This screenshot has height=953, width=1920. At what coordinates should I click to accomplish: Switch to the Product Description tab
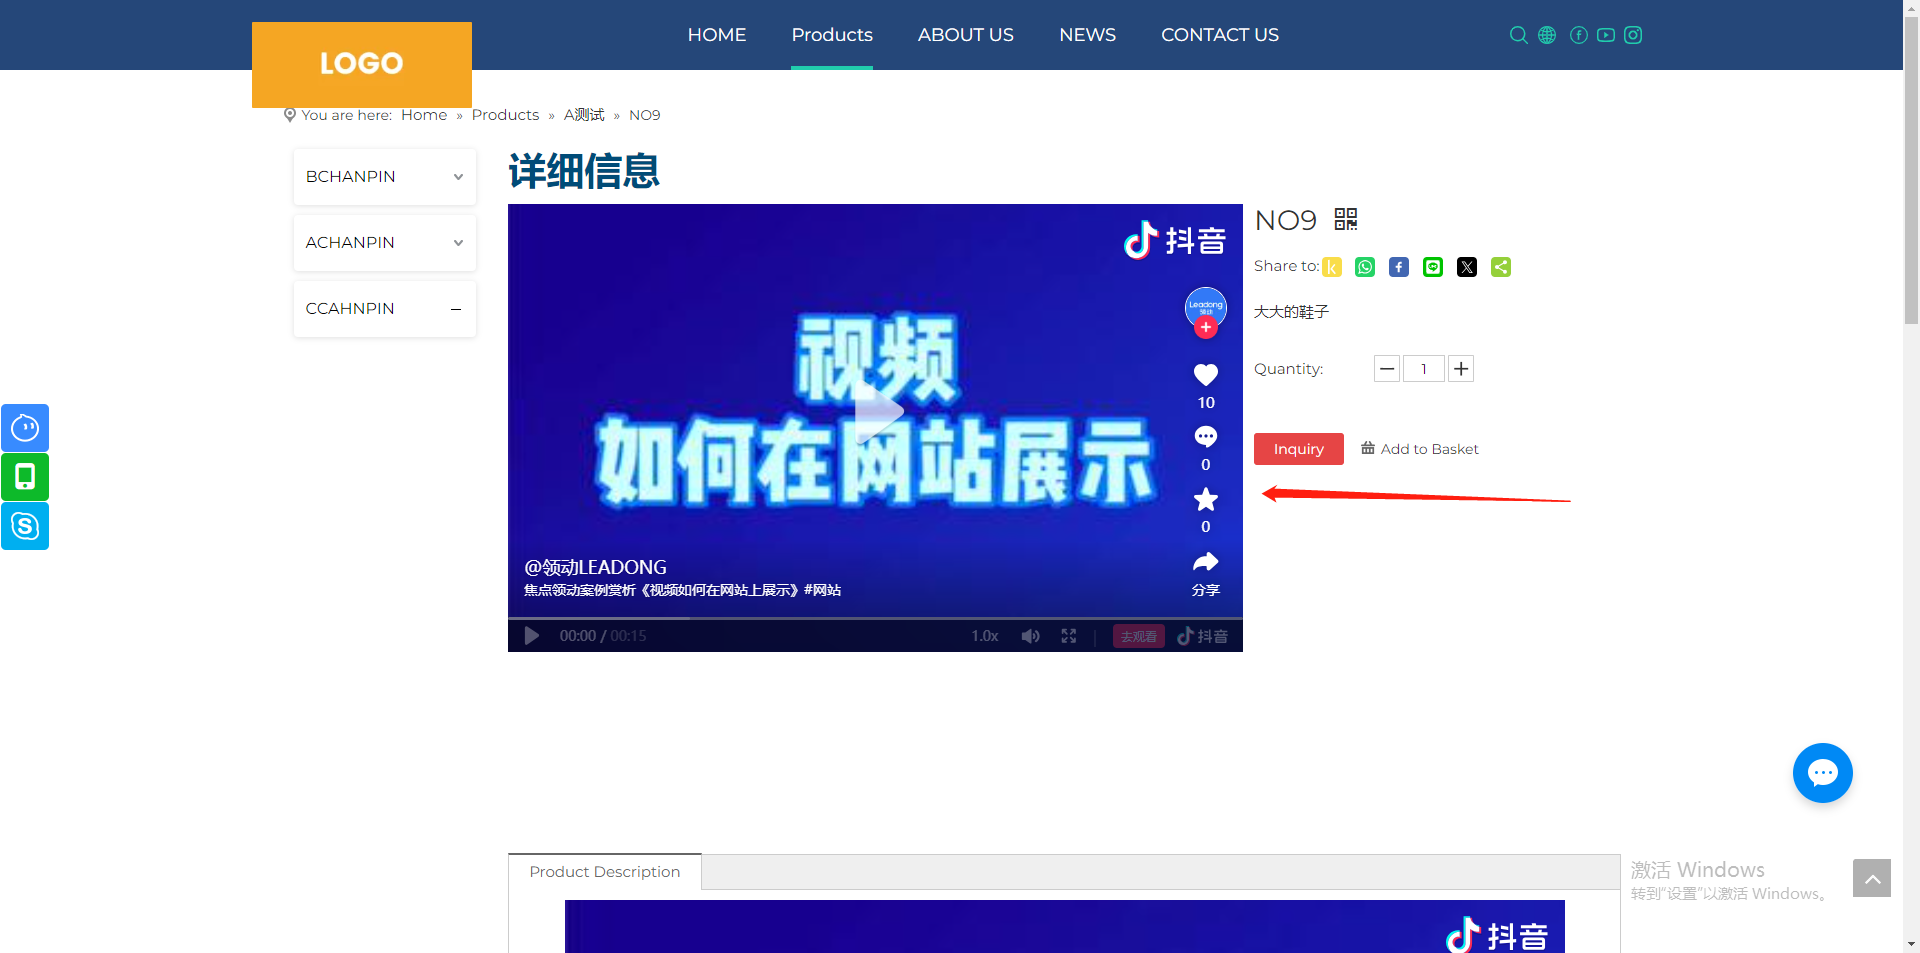604,871
